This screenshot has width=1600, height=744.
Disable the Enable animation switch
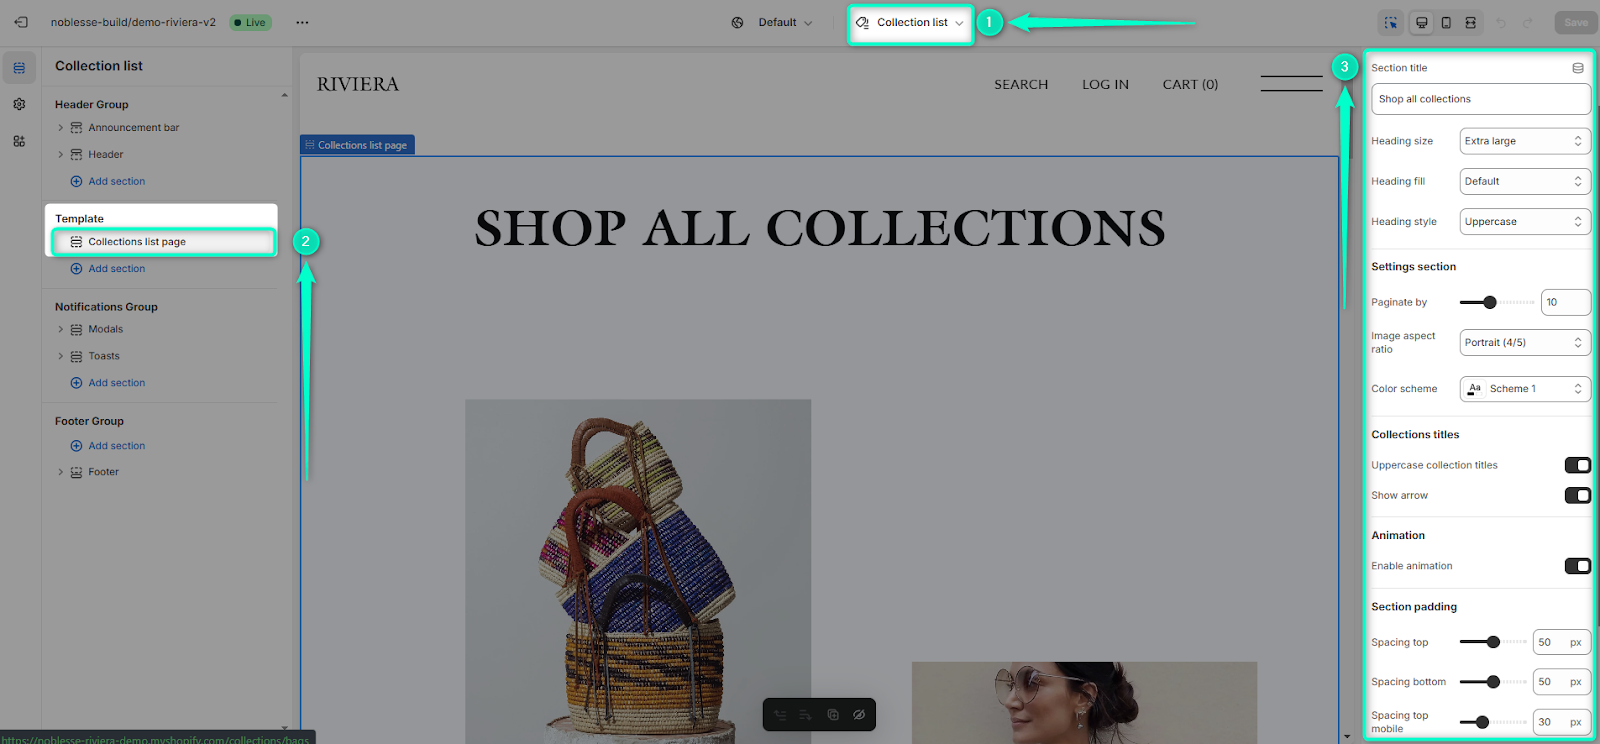click(1577, 566)
